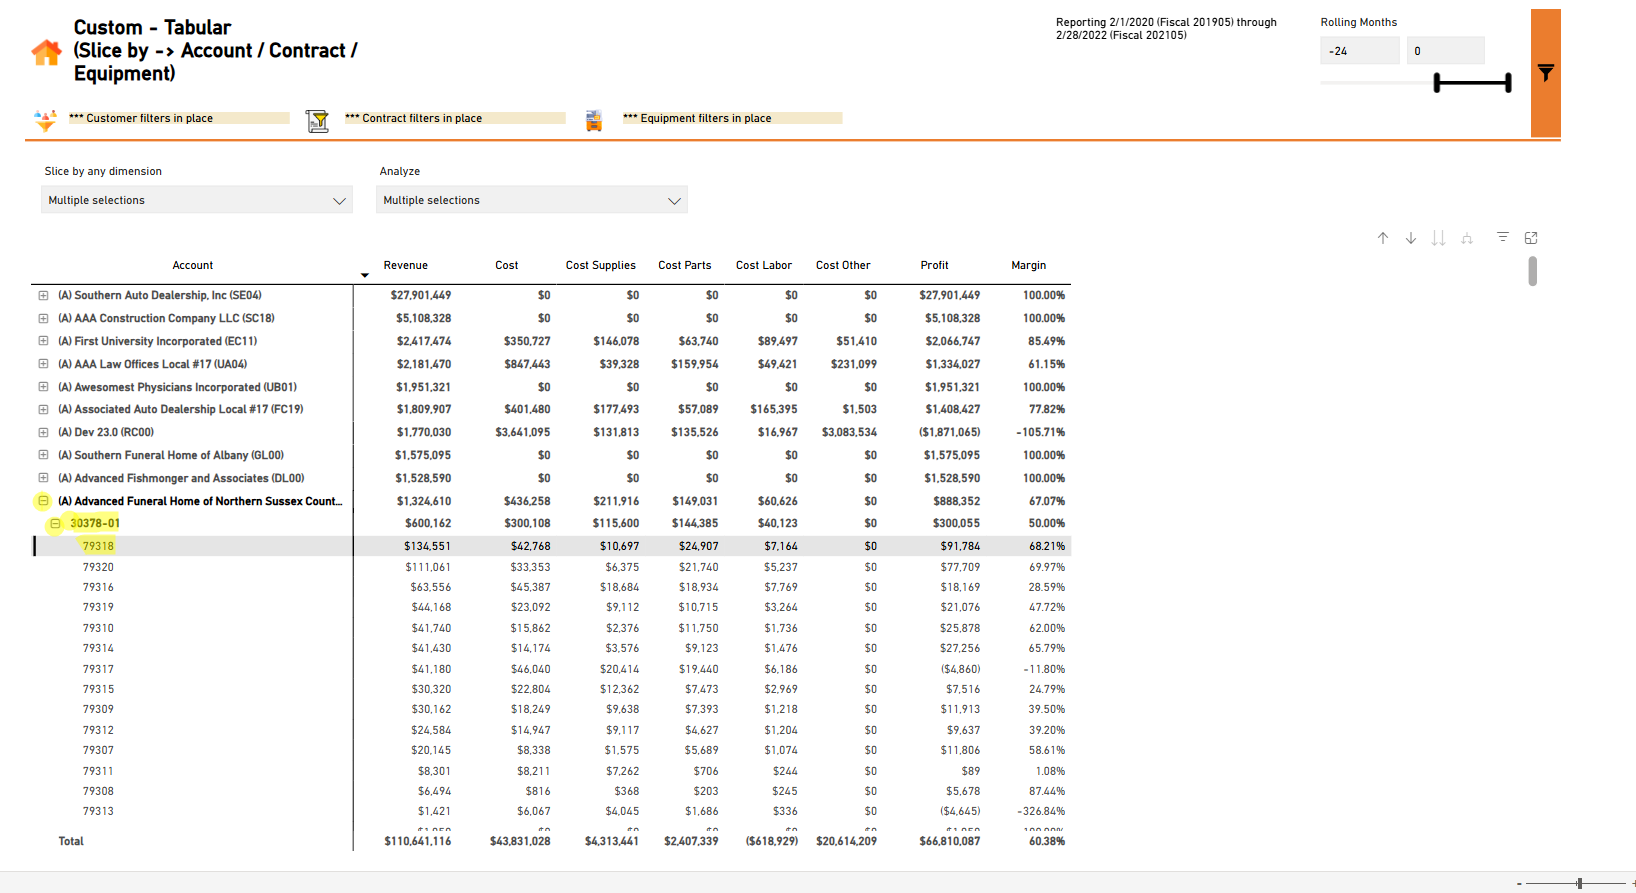
Task: Expand AAA Construction Company LLC row
Action: pos(43,318)
